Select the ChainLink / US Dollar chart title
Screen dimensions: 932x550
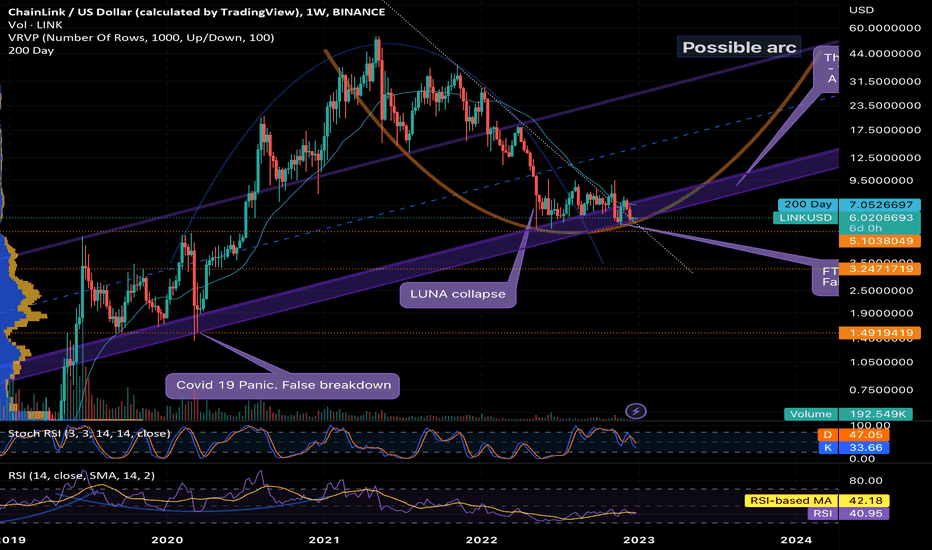196,12
